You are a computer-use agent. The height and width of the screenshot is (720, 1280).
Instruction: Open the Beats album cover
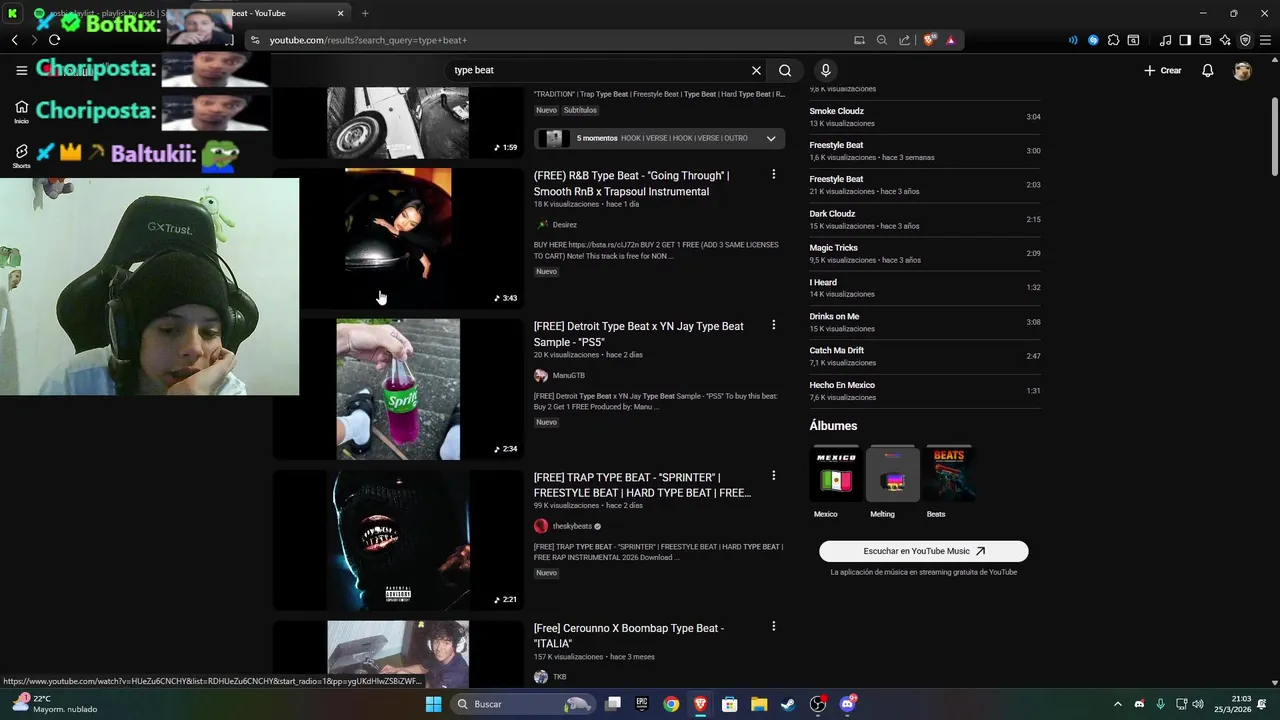949,475
